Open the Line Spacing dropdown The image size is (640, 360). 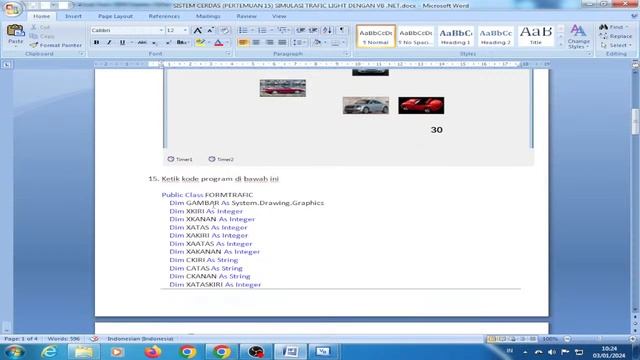[299, 42]
